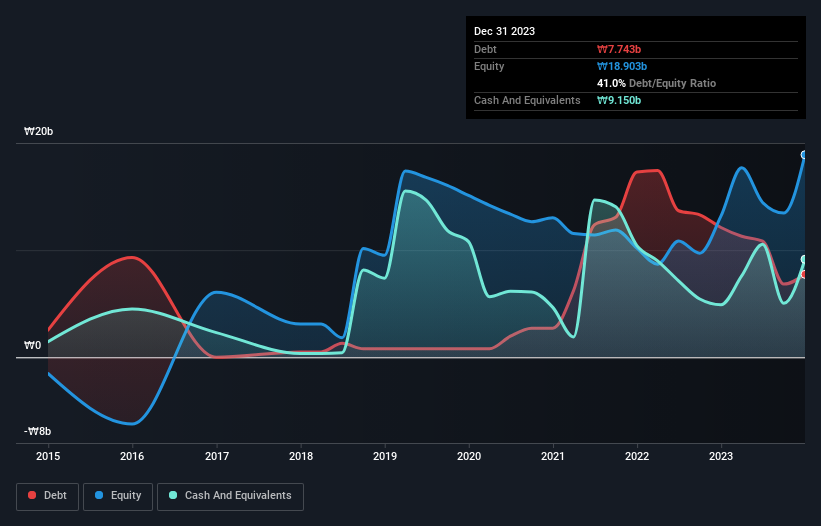The image size is (821, 526).
Task: Click Cash And Equivalents label in tooltip
Action: click(527, 100)
